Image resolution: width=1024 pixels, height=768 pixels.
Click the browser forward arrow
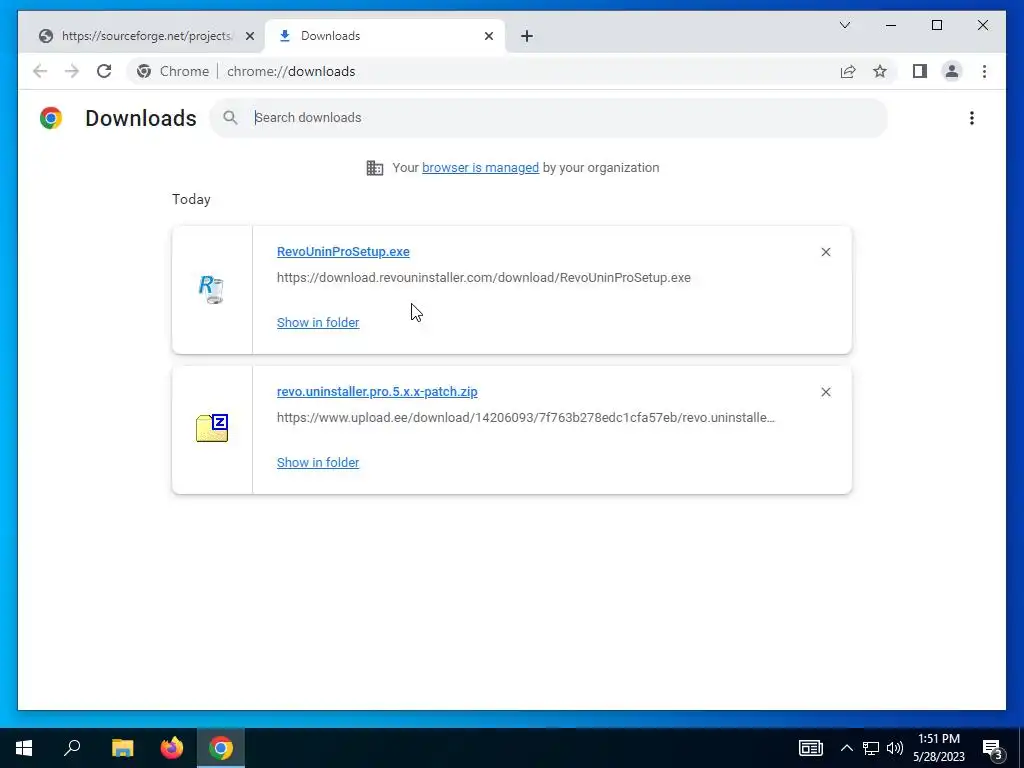coord(72,71)
